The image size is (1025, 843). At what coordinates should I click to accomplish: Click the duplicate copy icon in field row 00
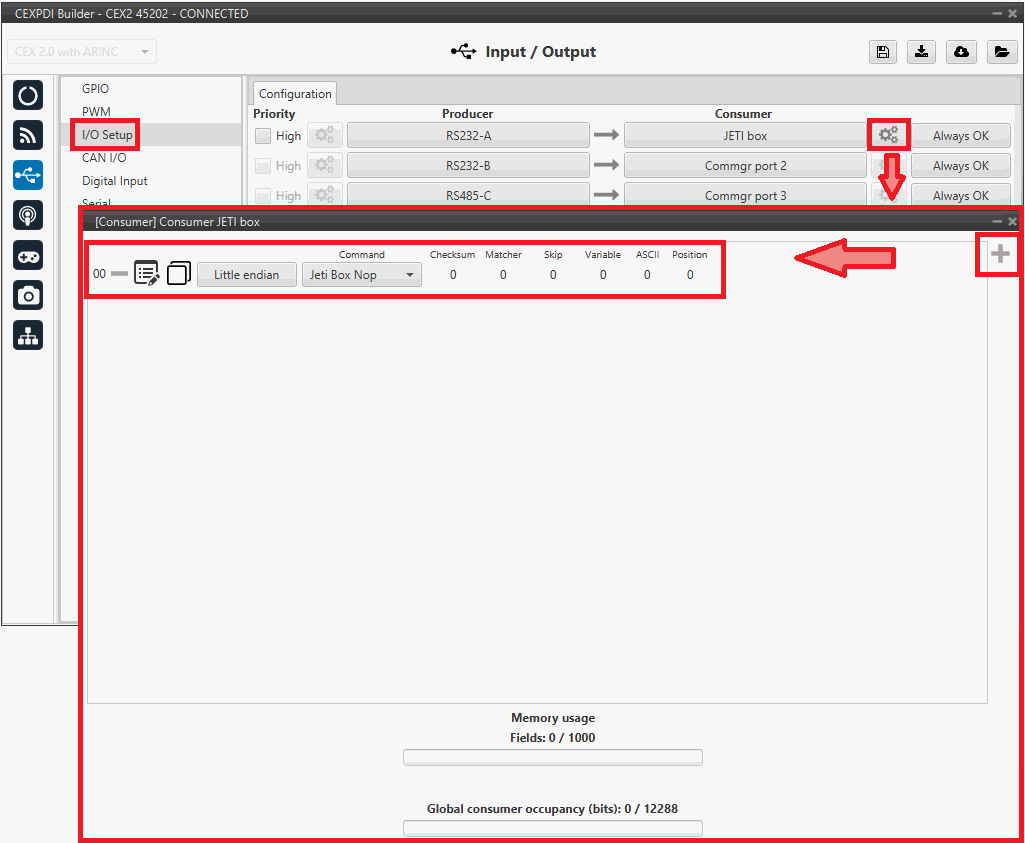click(179, 274)
